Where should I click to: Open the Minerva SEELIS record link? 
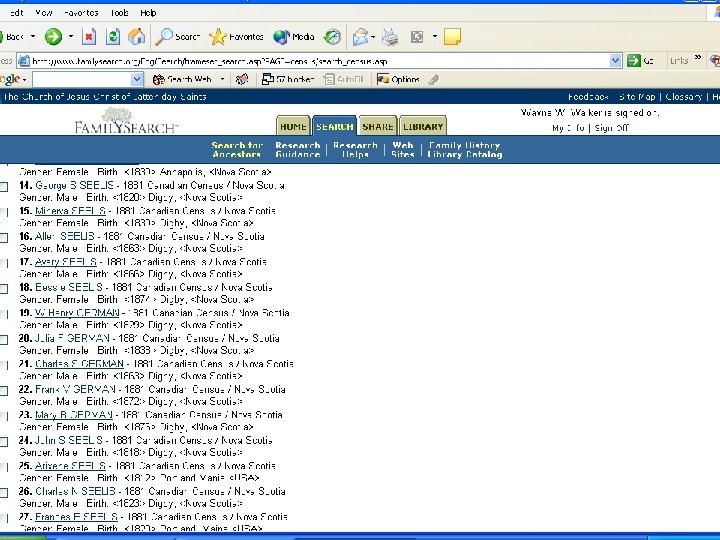(x=70, y=211)
